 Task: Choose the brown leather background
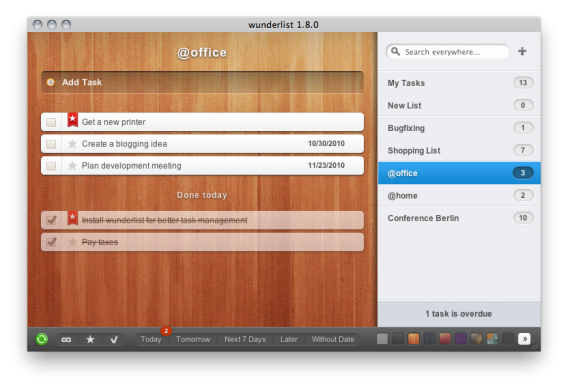(476, 339)
